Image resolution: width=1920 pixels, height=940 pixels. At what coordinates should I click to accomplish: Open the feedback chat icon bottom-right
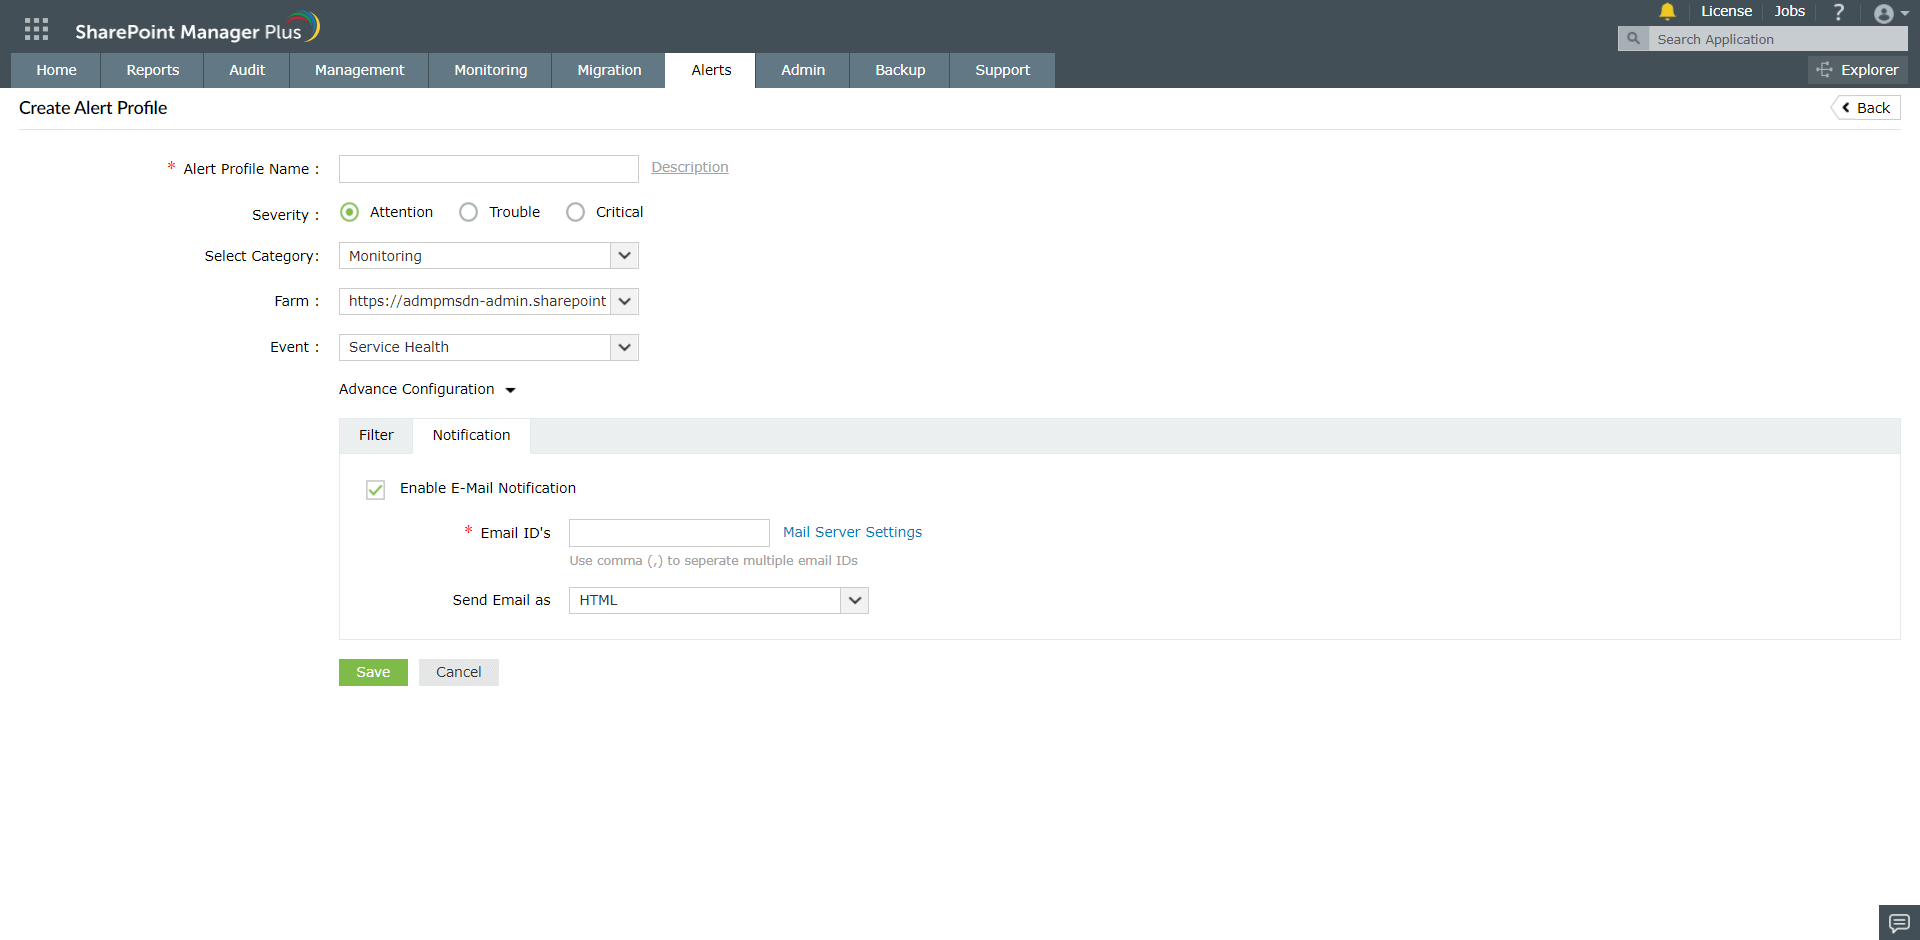coord(1897,922)
